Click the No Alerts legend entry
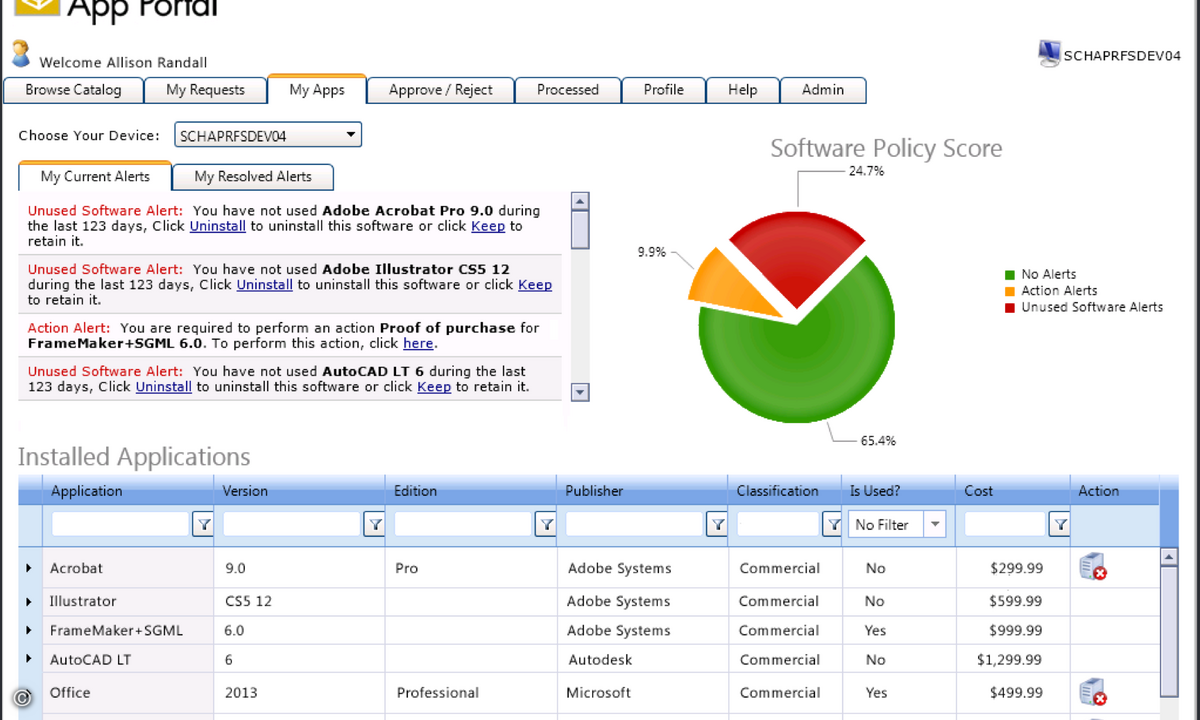The width and height of the screenshot is (1200, 720). (x=1040, y=274)
